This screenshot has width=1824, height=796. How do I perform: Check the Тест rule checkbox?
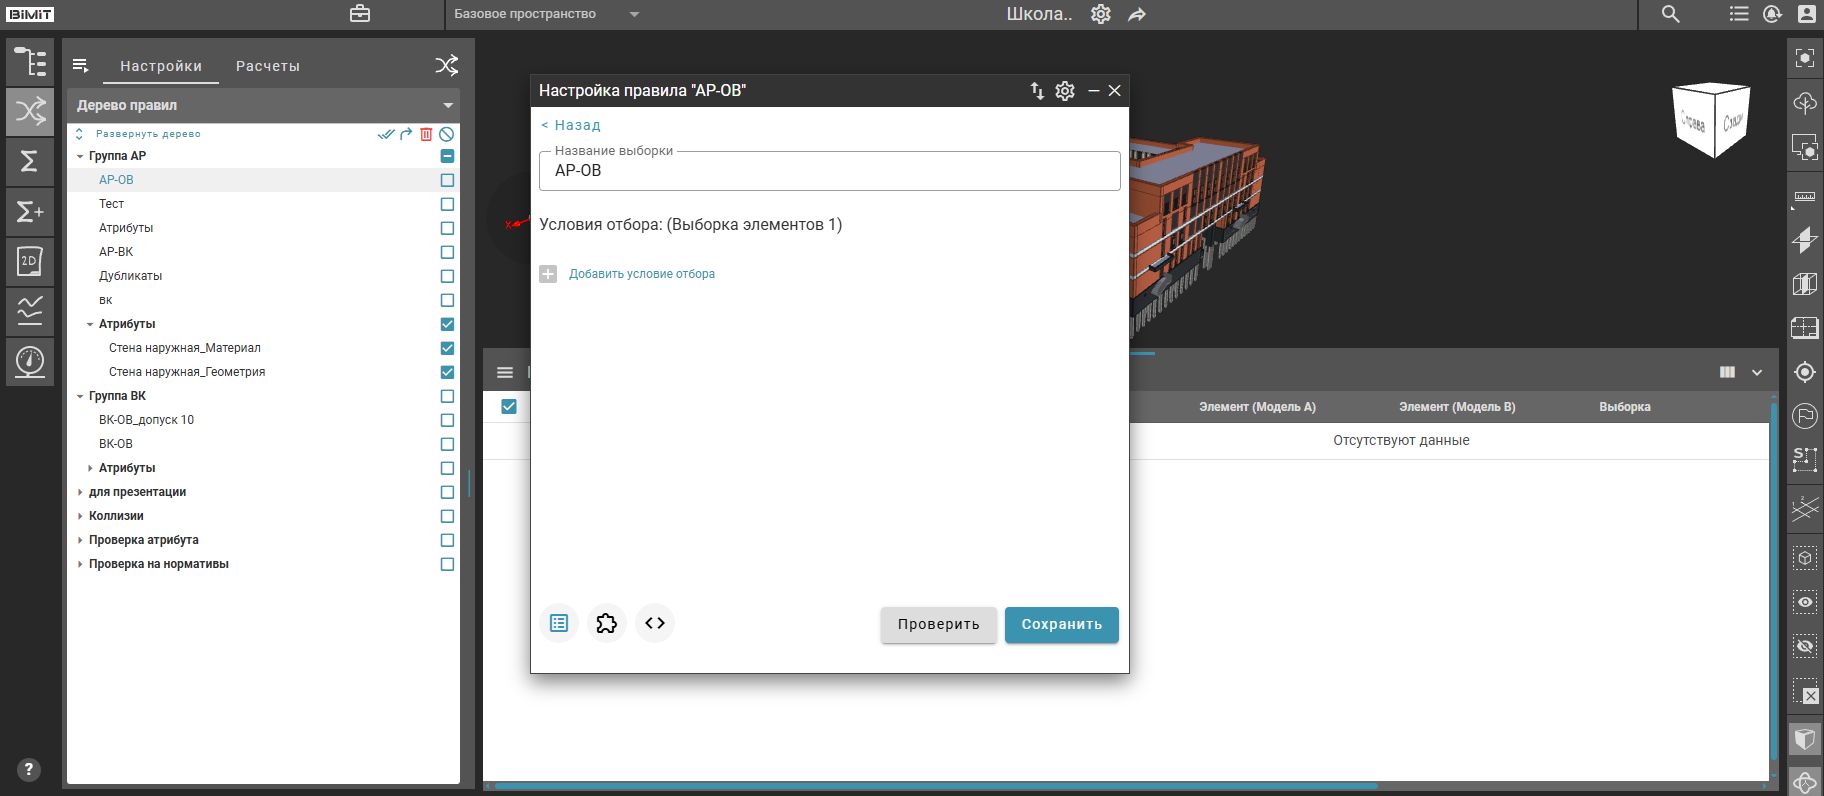447,204
